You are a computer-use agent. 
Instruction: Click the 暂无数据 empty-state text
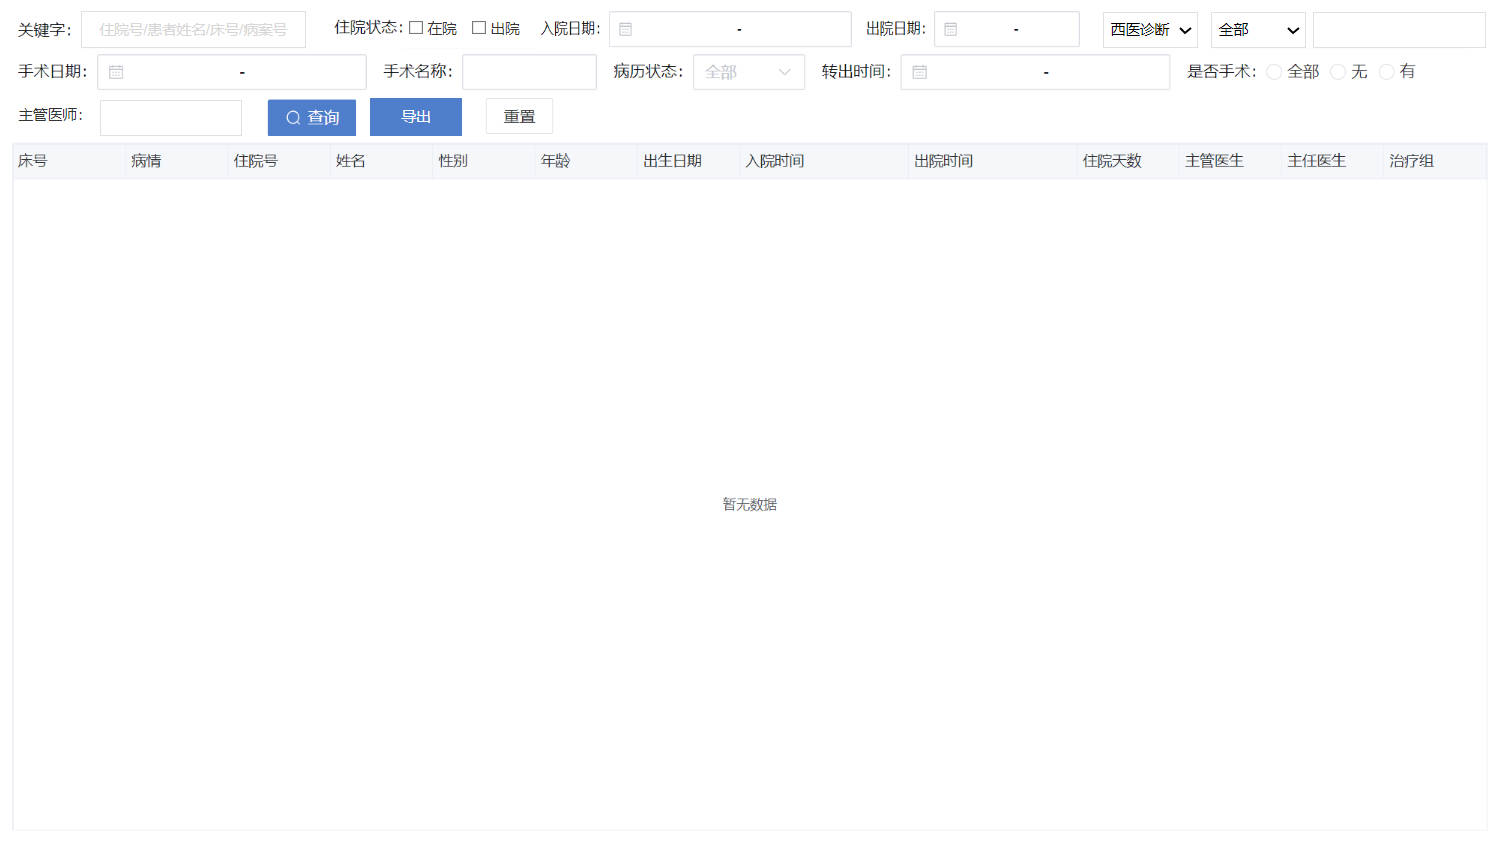click(750, 505)
